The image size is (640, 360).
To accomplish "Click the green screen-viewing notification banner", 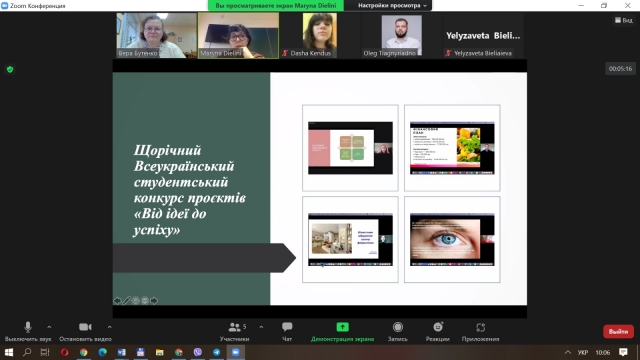I will pyautogui.click(x=276, y=6).
